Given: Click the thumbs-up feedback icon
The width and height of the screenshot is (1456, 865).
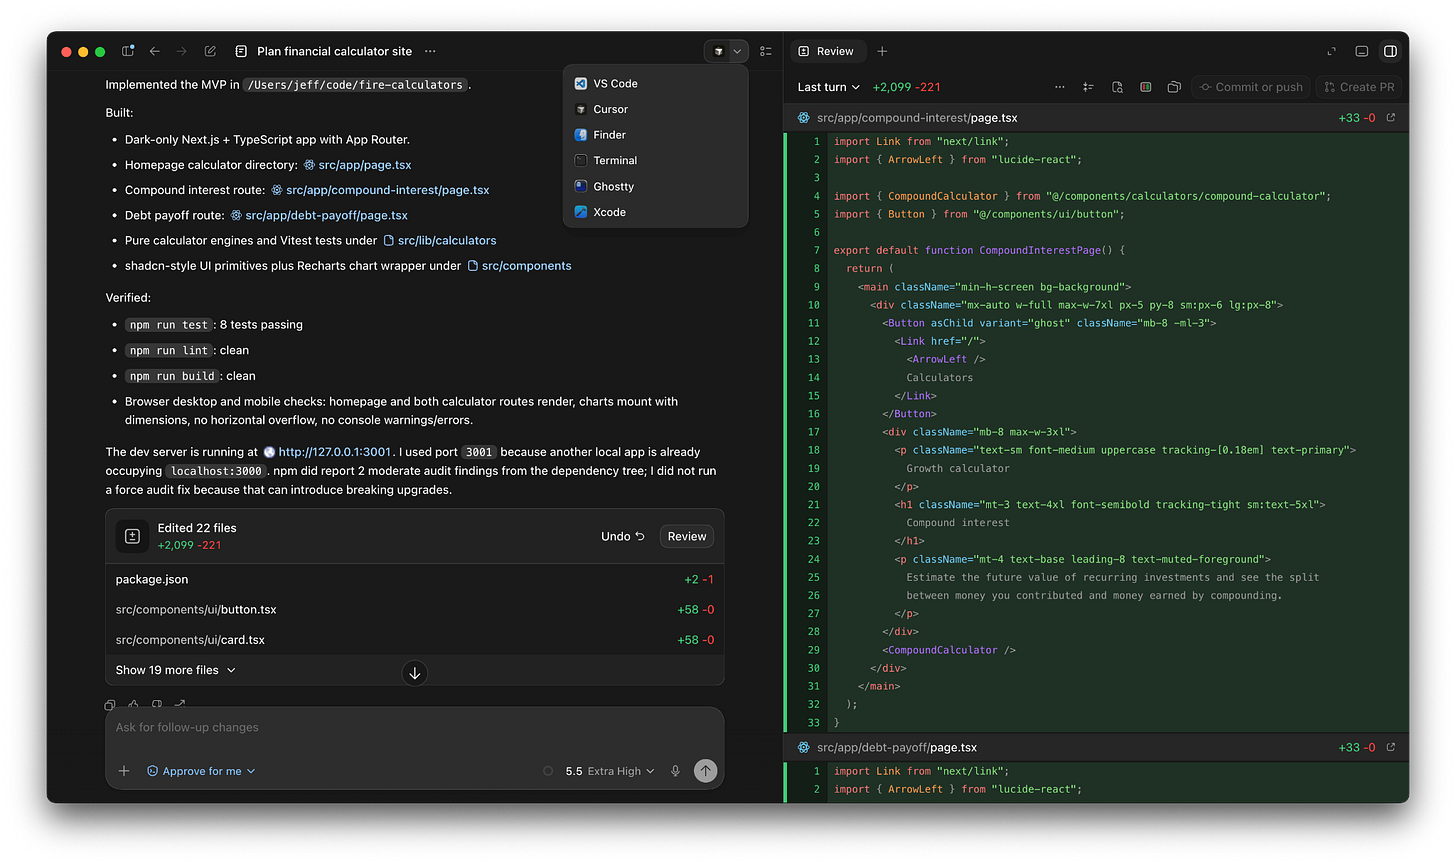Looking at the screenshot, I should 133,705.
